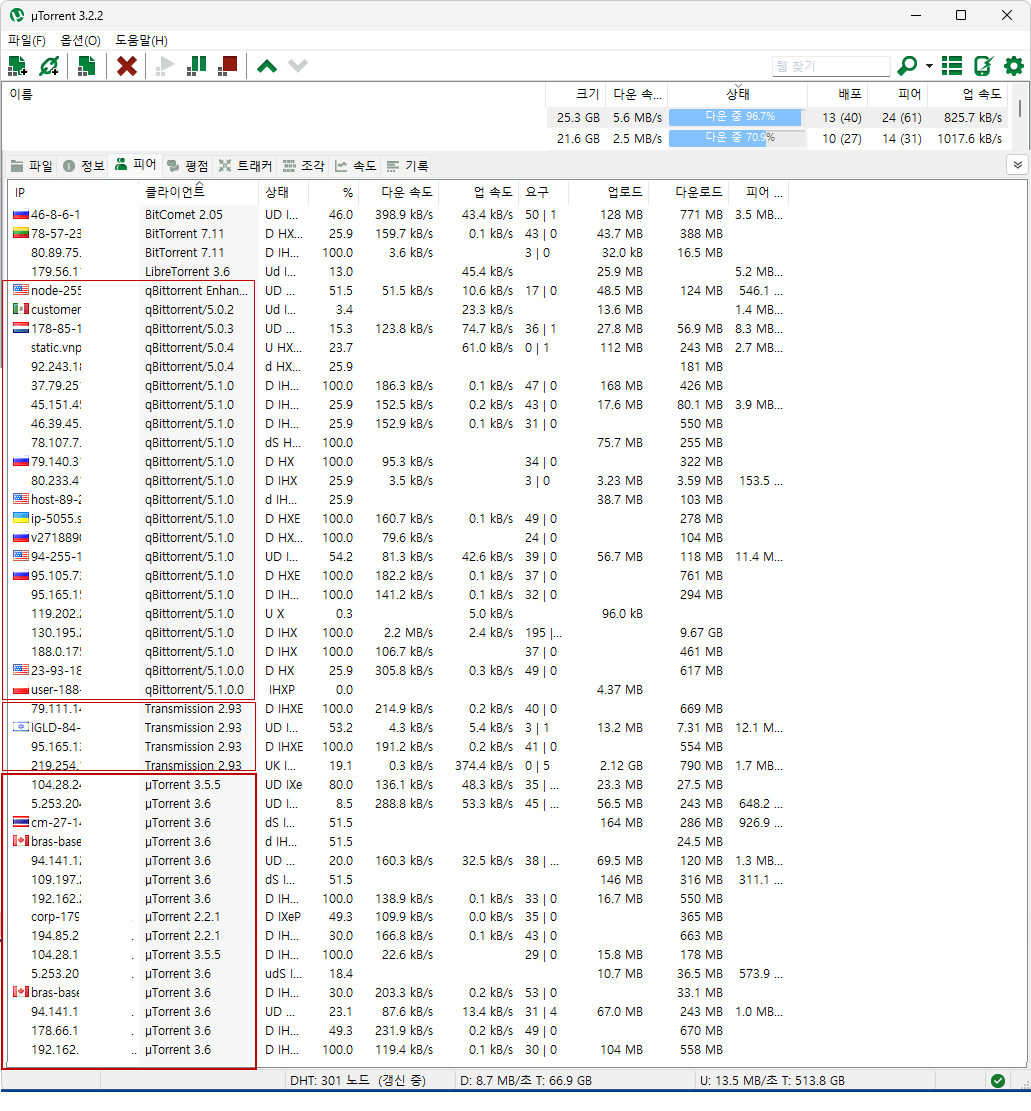The height and width of the screenshot is (1111, 1031).
Task: Click the cm-27-1 peer IP entry
Action: point(56,823)
